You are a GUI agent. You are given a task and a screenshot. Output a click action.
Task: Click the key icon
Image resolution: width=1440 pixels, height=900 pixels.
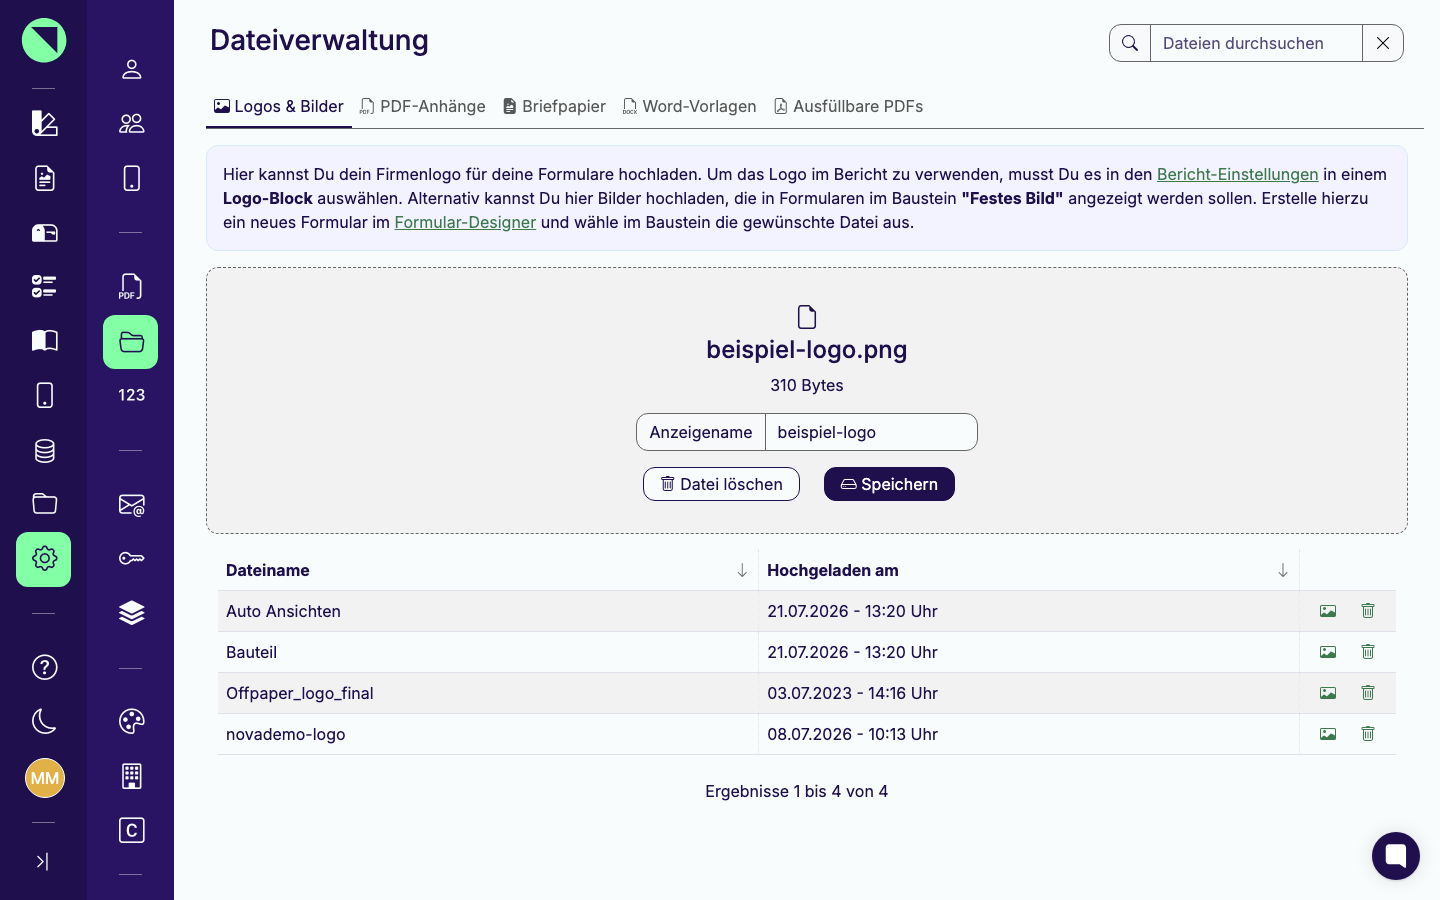point(131,558)
